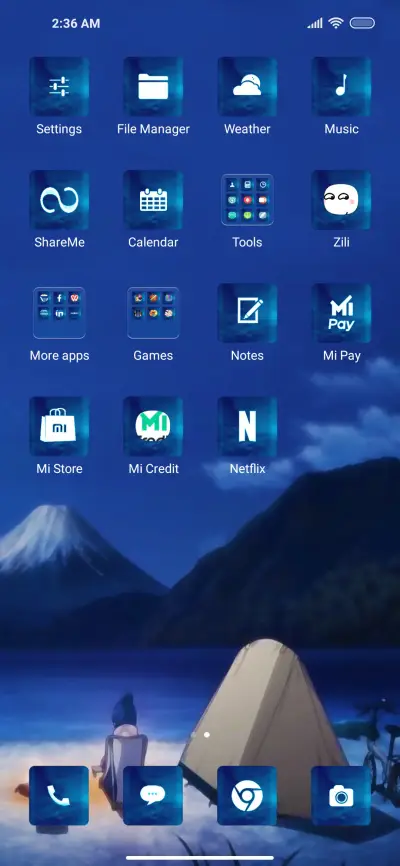This screenshot has height=866, width=400.
Task: Tap the battery indicator
Action: [362, 23]
